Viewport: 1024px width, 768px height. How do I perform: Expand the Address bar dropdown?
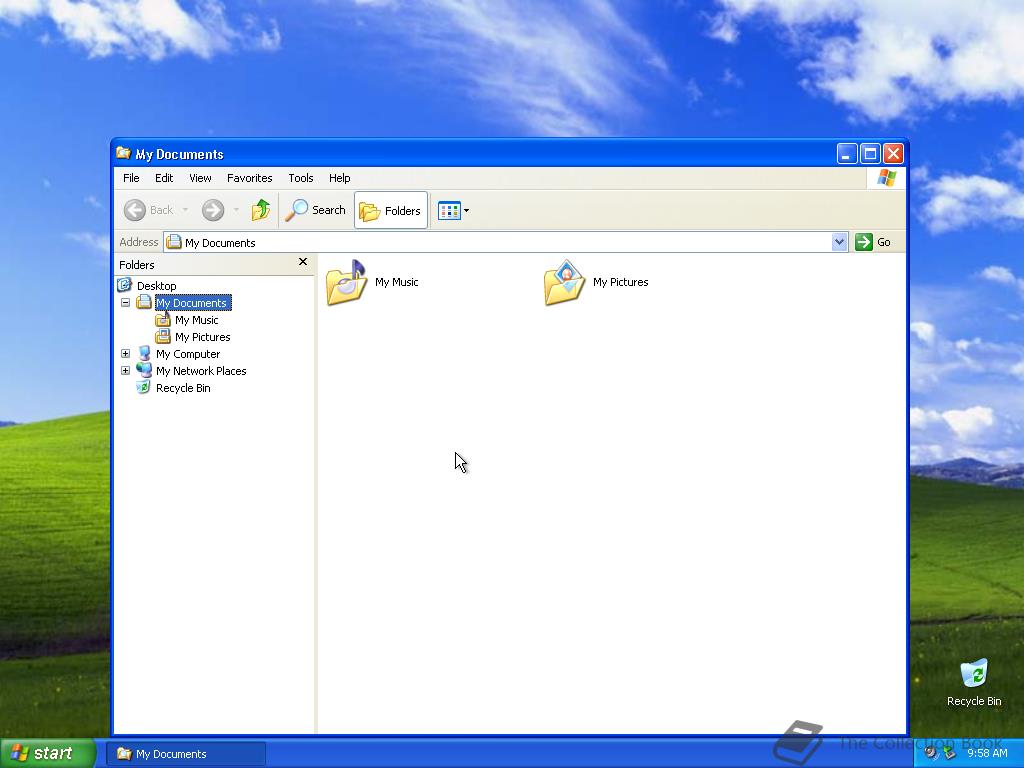pos(840,242)
